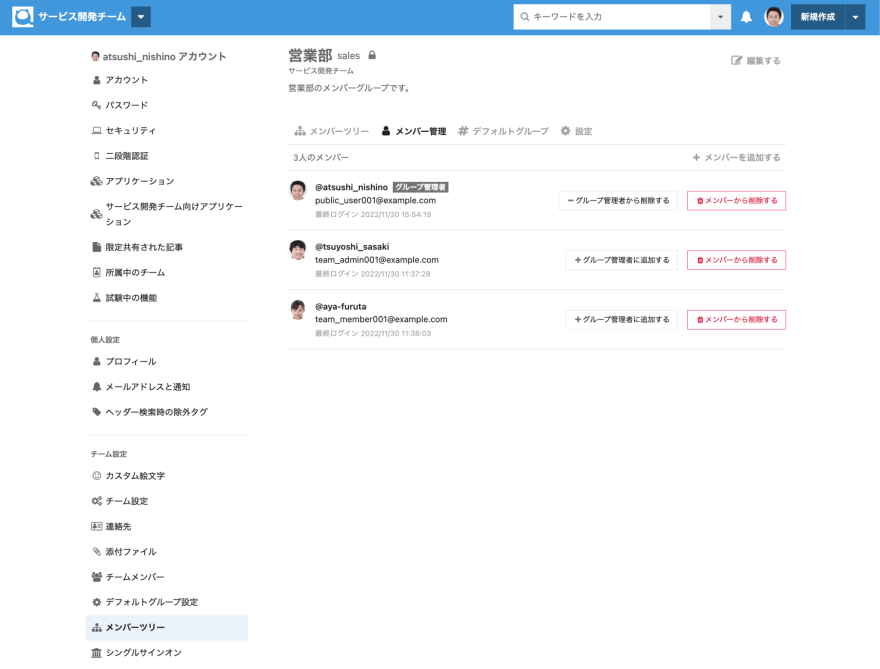The image size is (880, 669).
Task: Delete aya-furuta from members
Action: pyautogui.click(x=736, y=320)
